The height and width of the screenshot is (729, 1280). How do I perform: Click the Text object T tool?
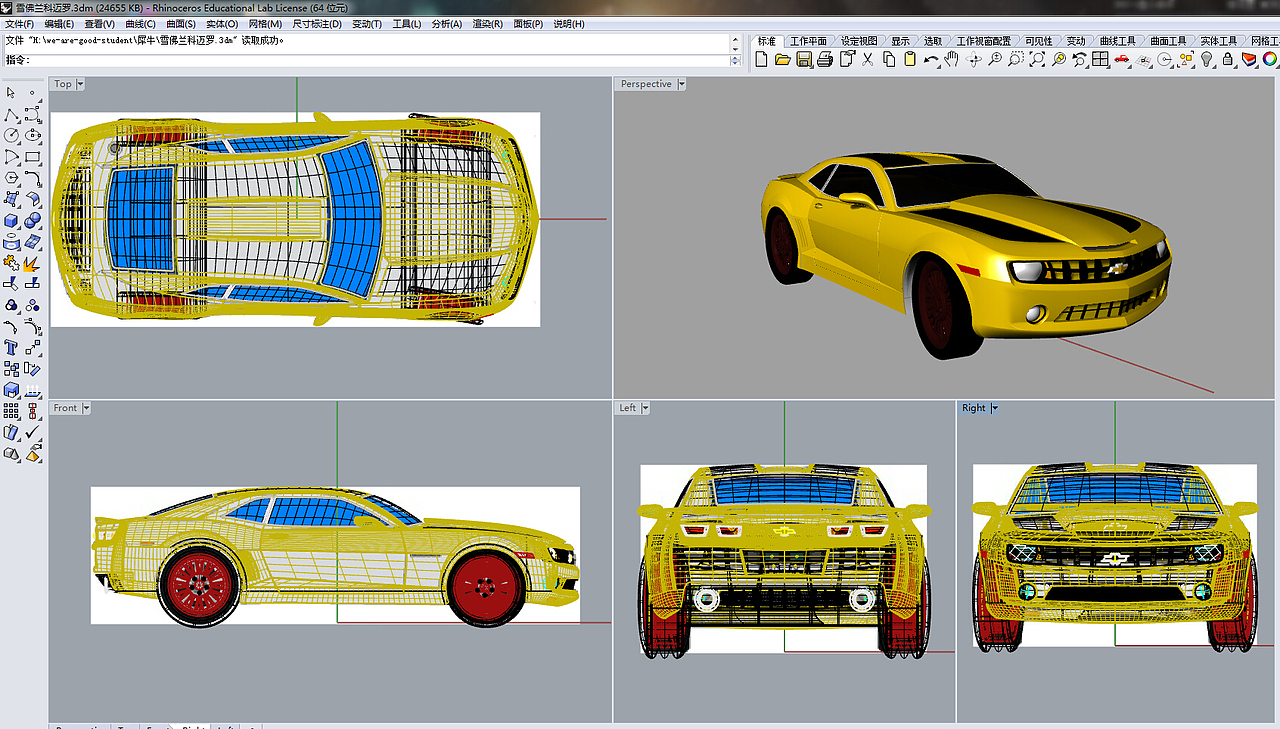(x=11, y=347)
